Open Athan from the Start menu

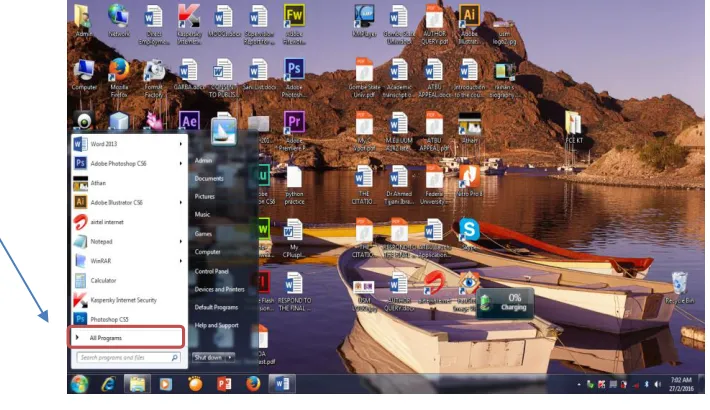(129, 183)
